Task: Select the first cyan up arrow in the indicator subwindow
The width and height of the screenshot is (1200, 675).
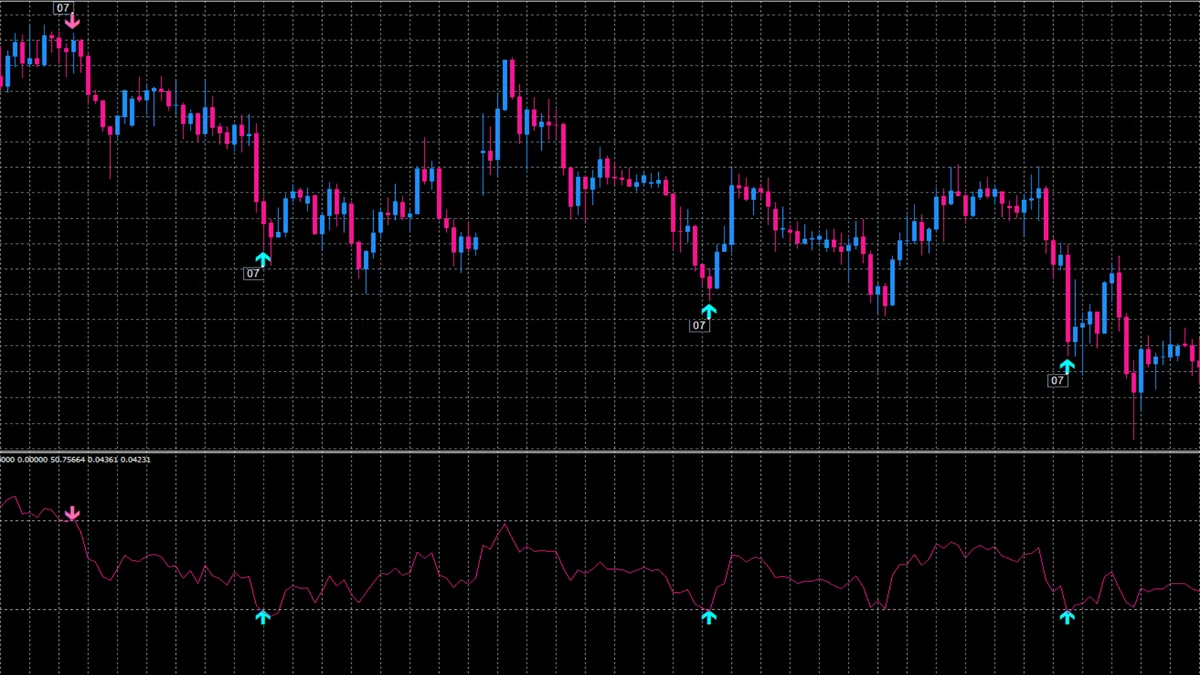Action: 263,617
